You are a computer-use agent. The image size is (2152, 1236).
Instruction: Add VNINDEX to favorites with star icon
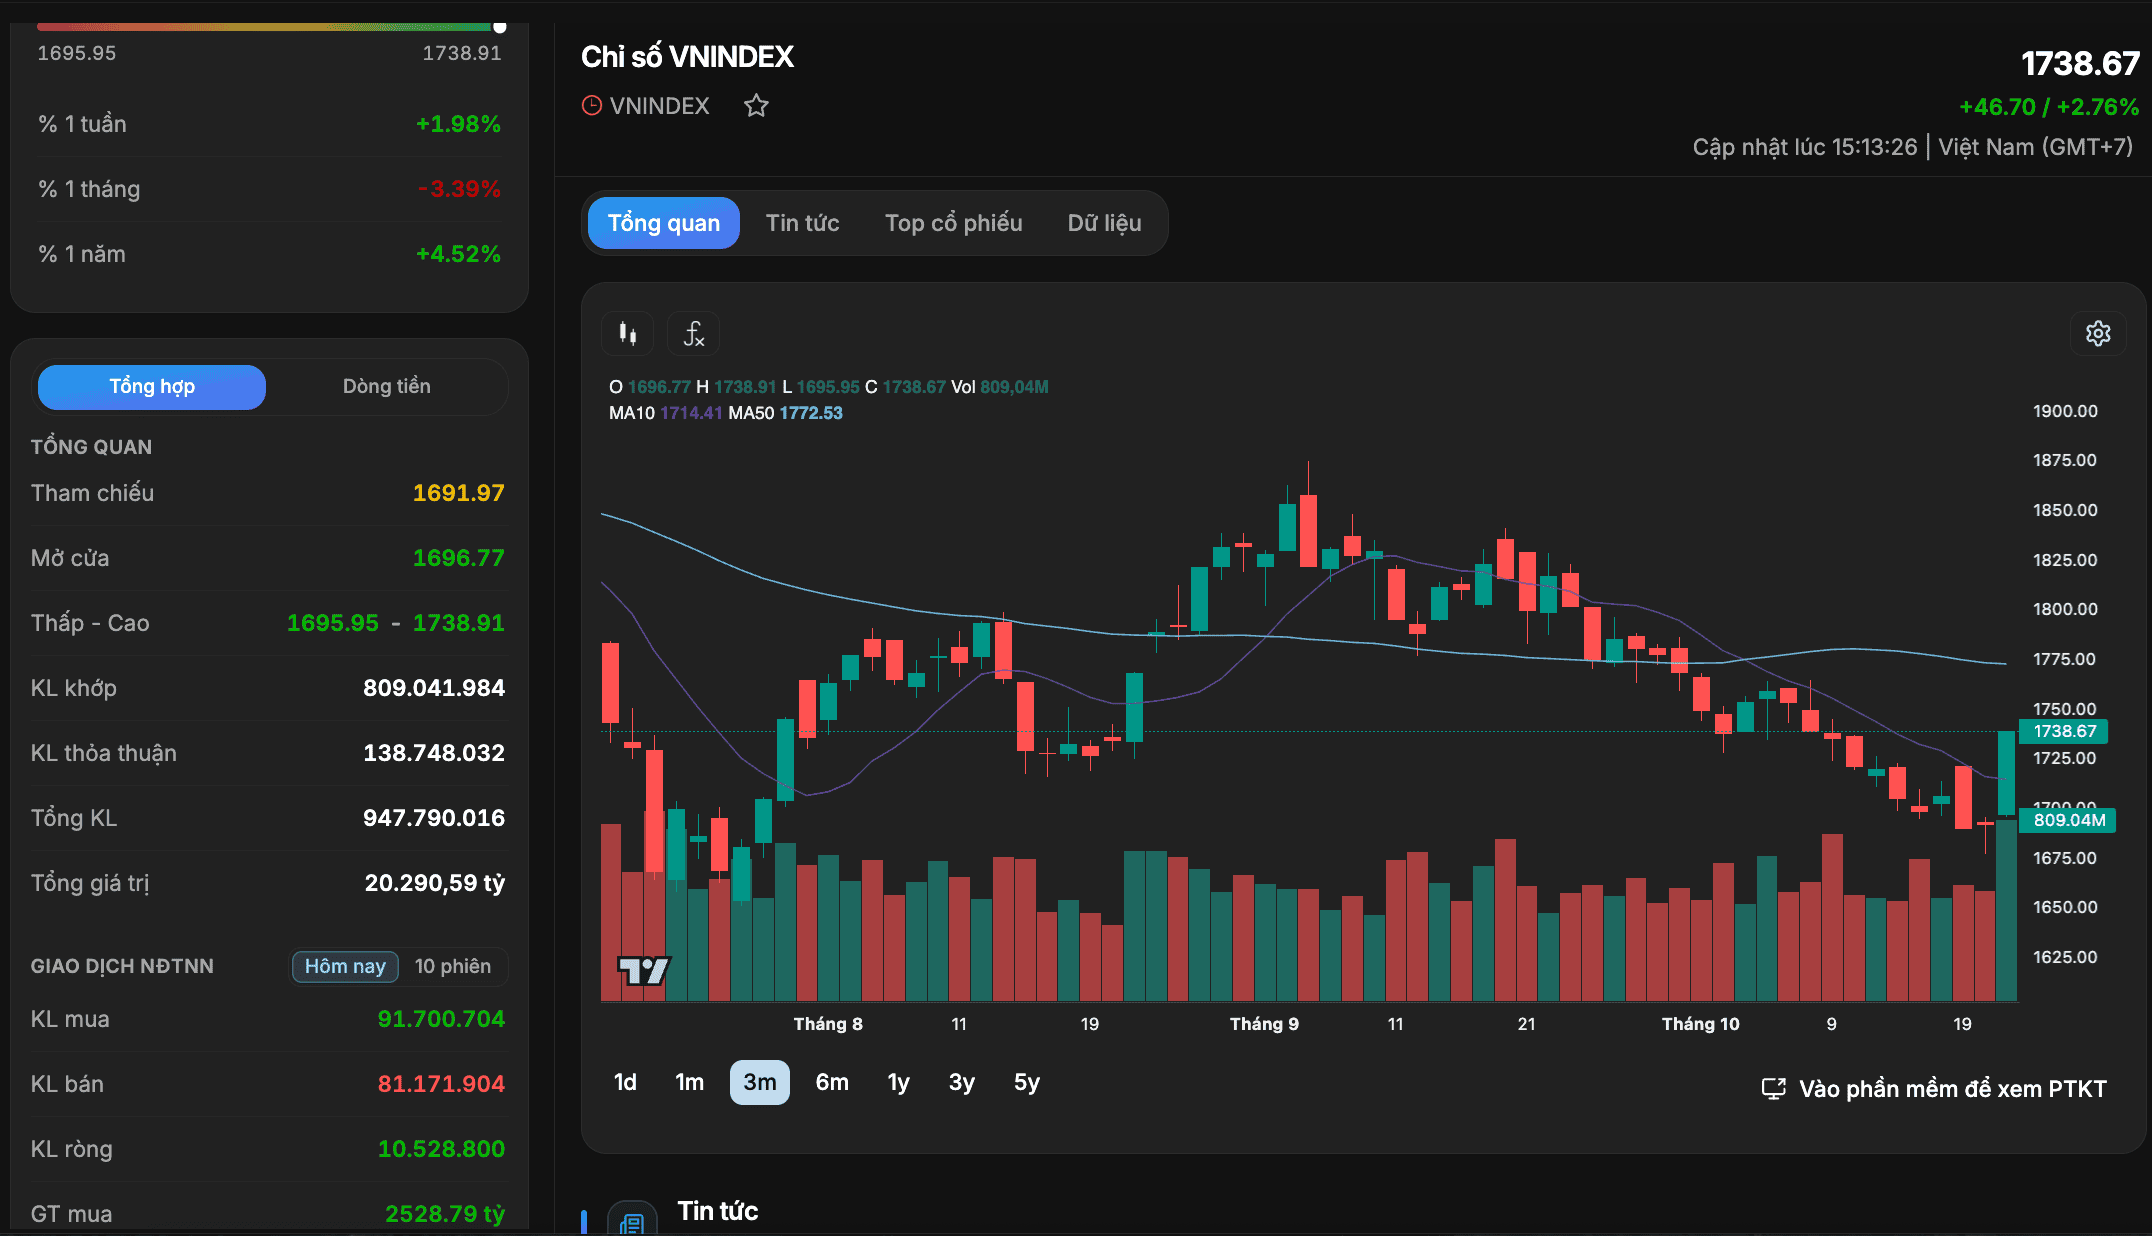pos(756,105)
